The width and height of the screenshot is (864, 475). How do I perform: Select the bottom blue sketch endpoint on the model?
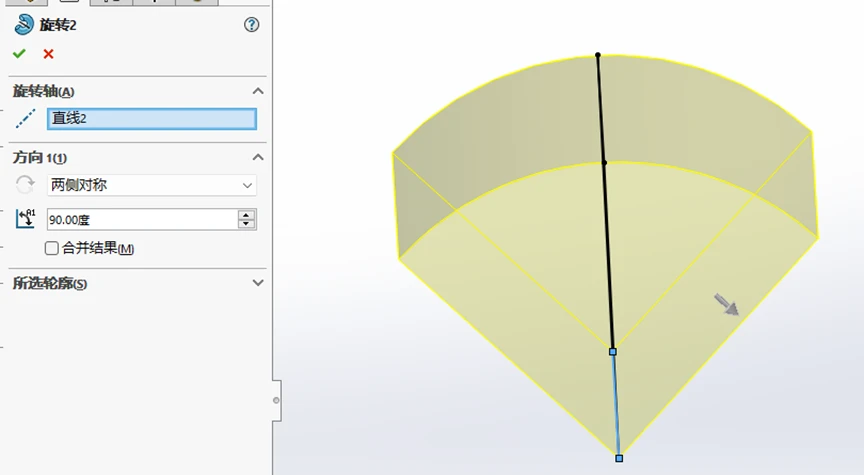tap(619, 458)
